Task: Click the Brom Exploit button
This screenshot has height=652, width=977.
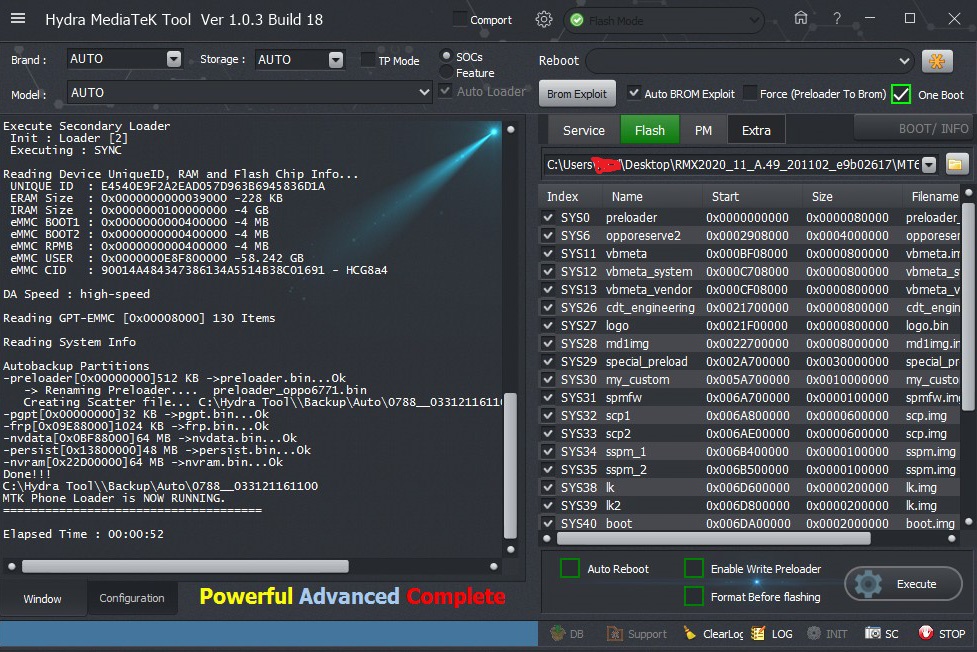Action: [576, 94]
